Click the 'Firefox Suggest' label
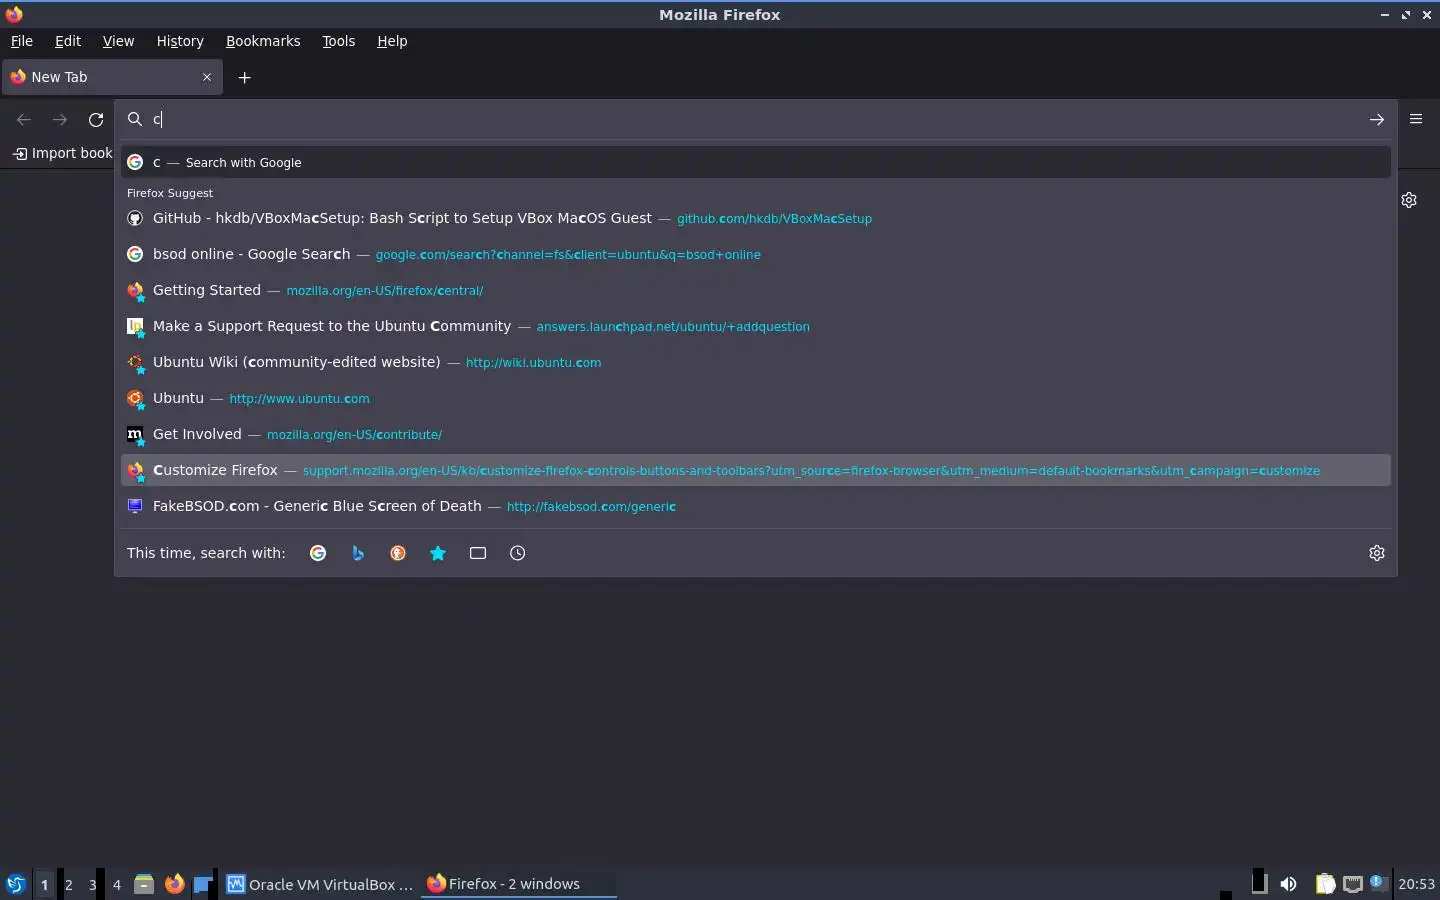This screenshot has width=1440, height=900. [x=170, y=193]
